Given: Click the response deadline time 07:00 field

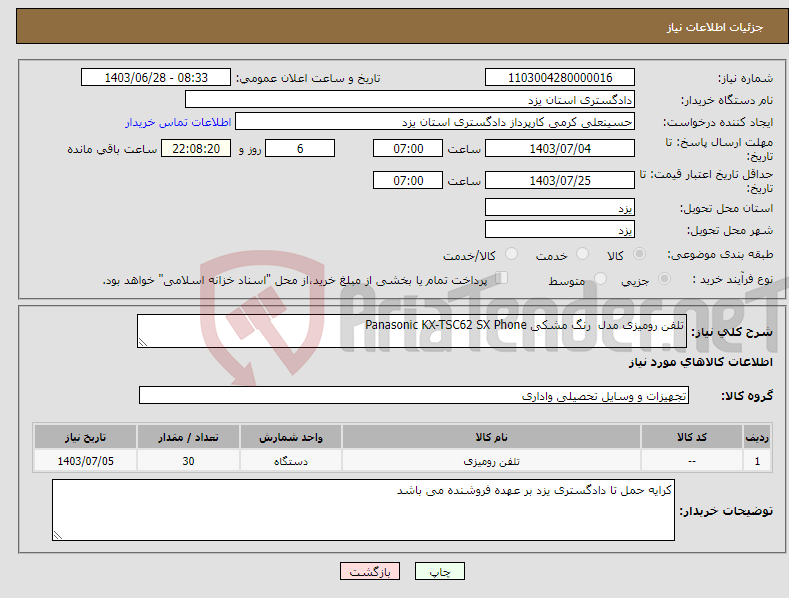Looking at the screenshot, I should (408, 148).
